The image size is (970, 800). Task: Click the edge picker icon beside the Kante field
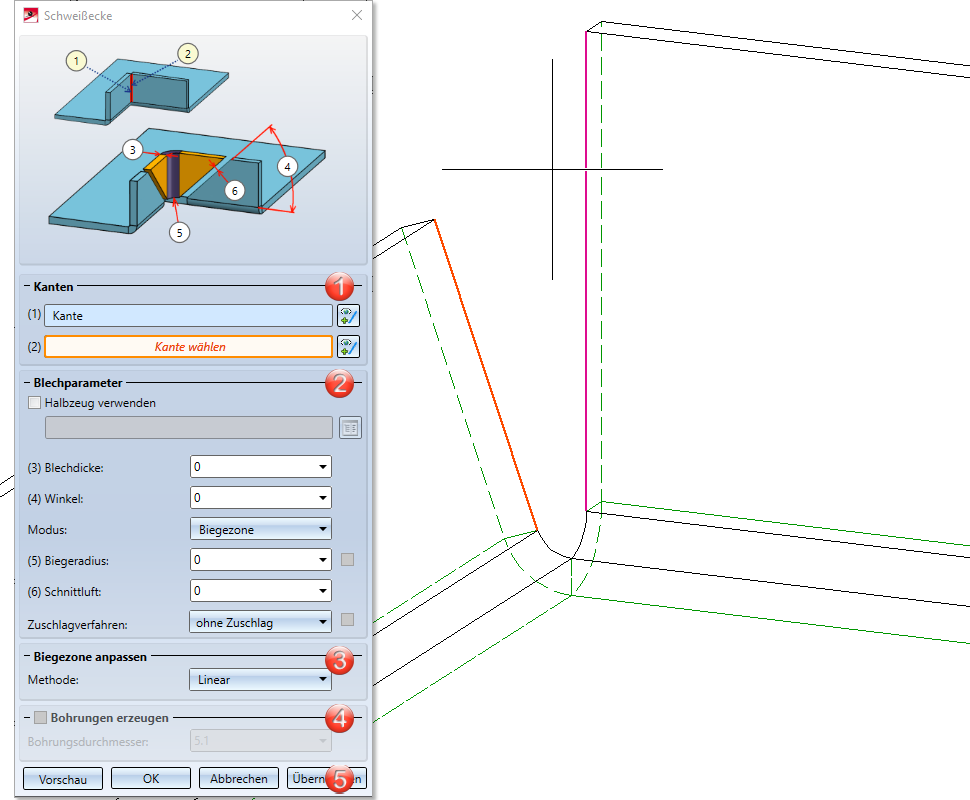click(348, 316)
